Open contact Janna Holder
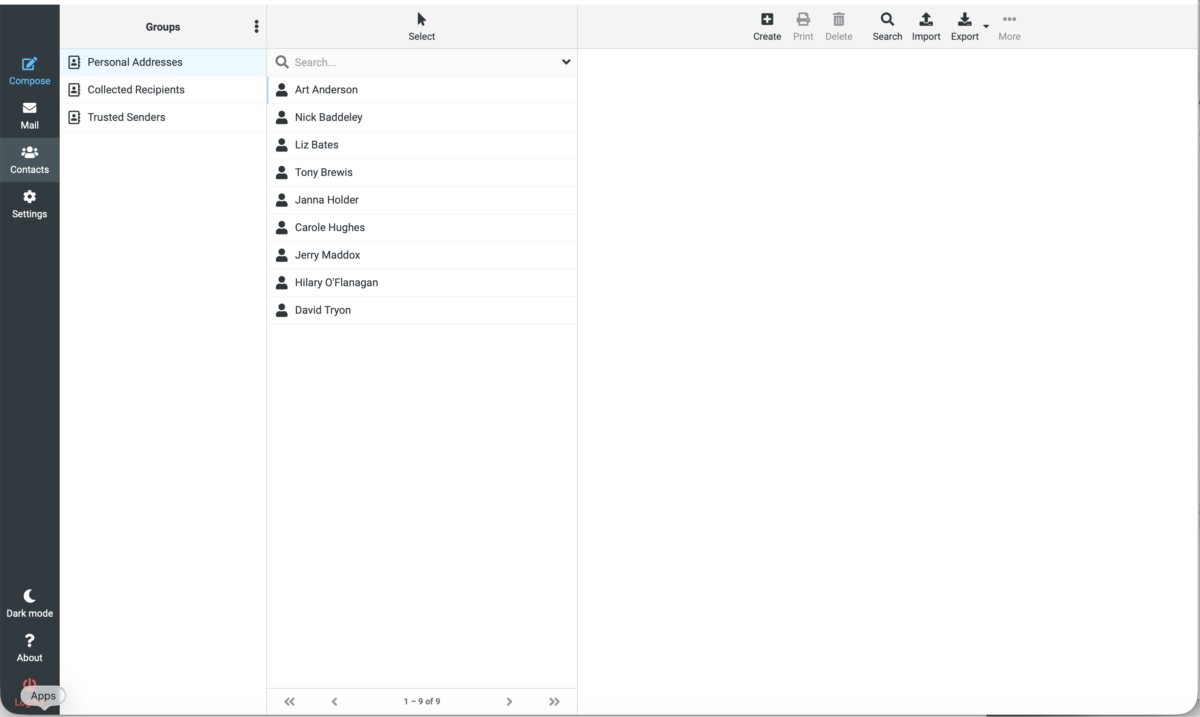The height and width of the screenshot is (717, 1200). click(422, 200)
